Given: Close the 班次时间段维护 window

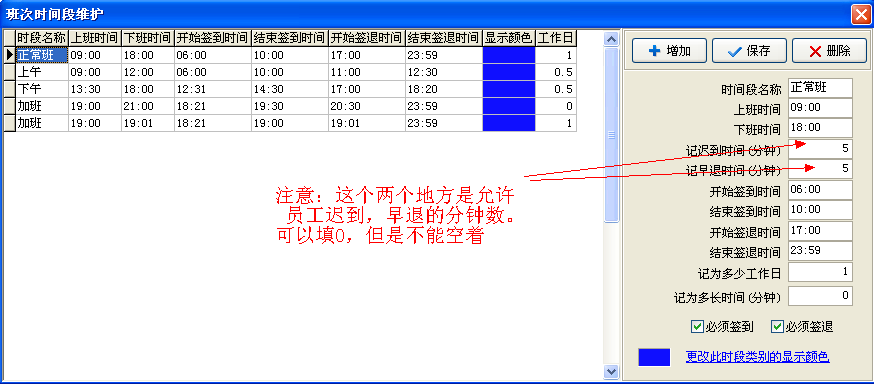Looking at the screenshot, I should [x=861, y=14].
